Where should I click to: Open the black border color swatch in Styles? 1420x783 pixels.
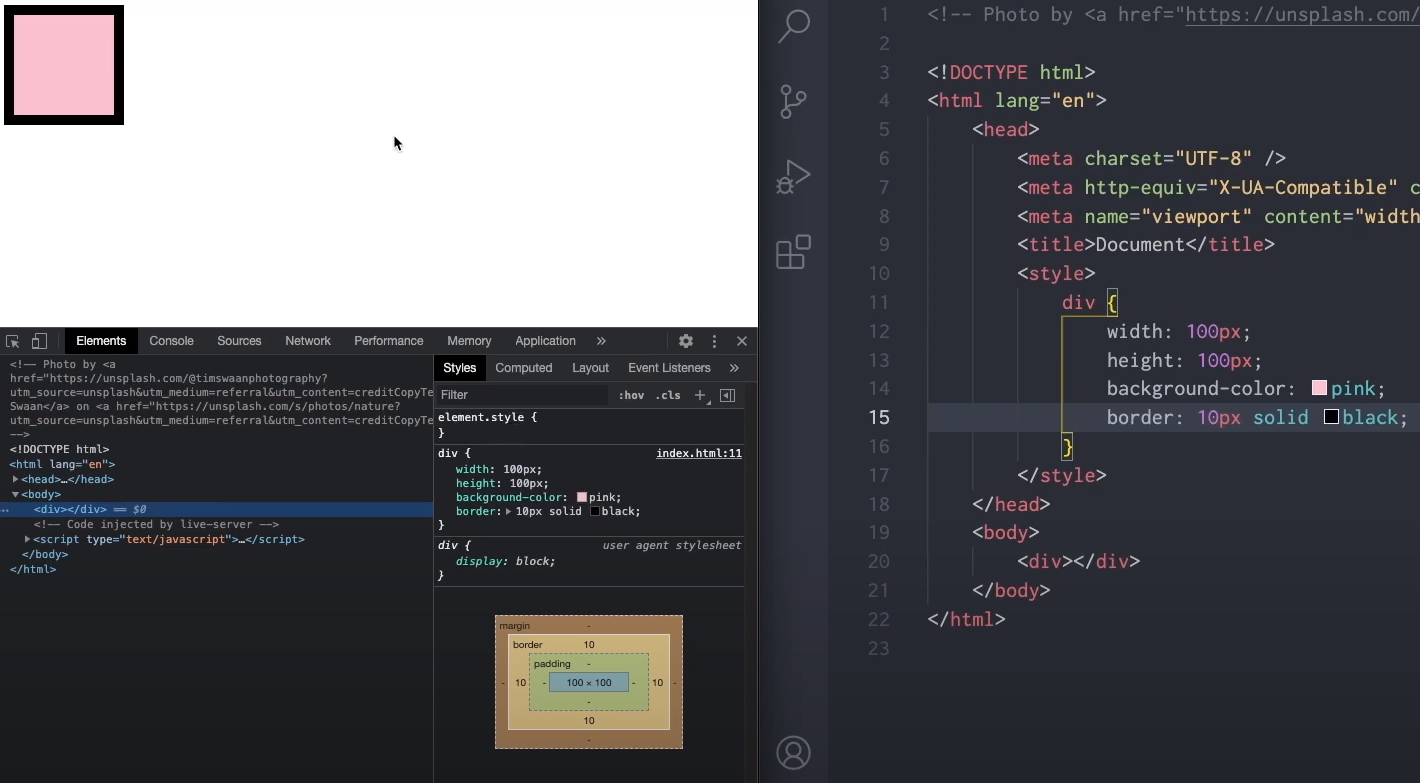click(x=595, y=511)
